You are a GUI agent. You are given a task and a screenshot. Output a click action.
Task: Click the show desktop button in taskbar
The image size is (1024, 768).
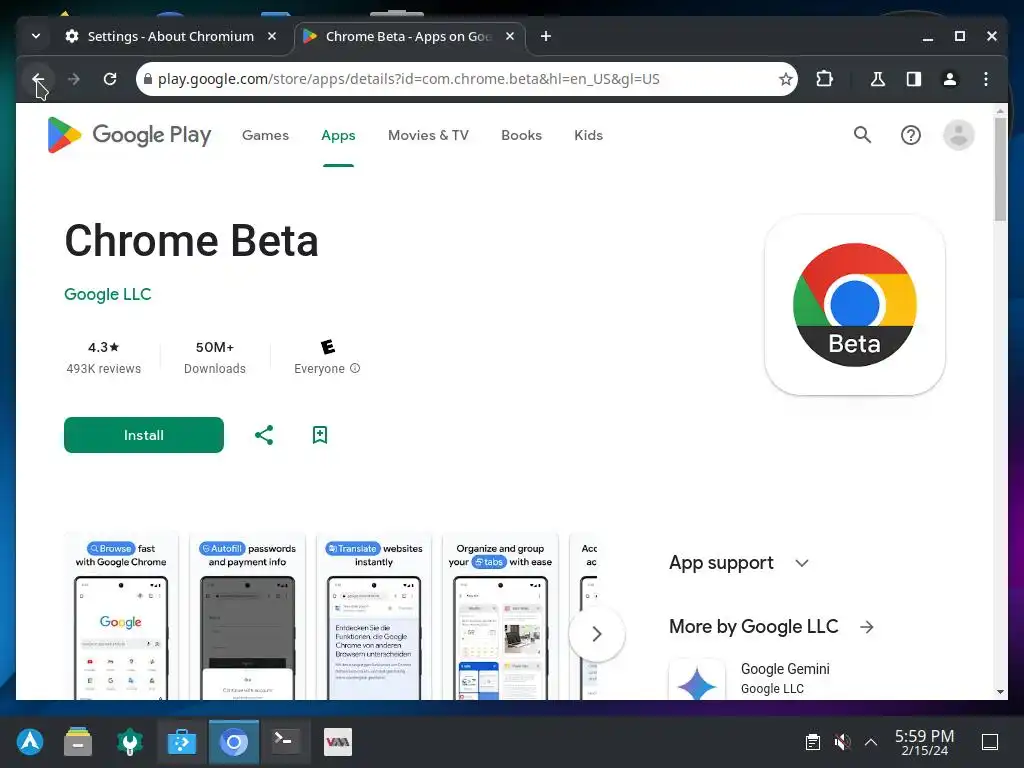click(x=990, y=742)
